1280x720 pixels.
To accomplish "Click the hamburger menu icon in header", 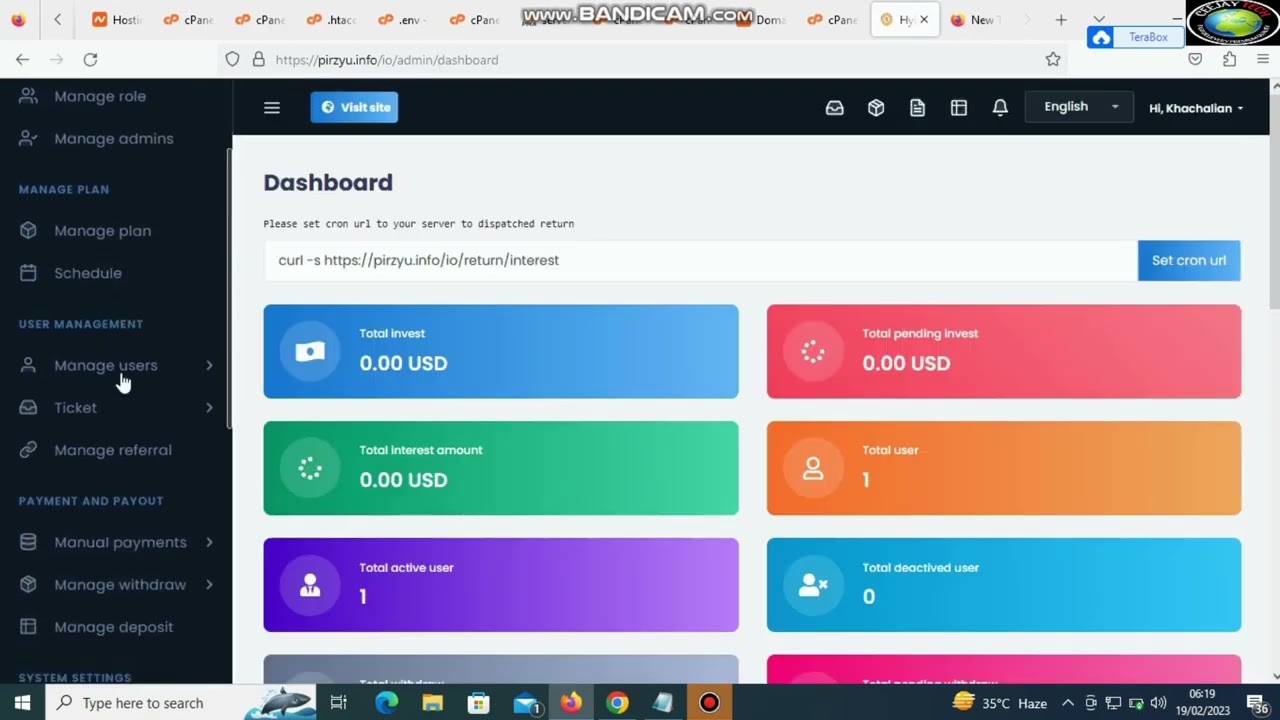I will click(x=272, y=108).
